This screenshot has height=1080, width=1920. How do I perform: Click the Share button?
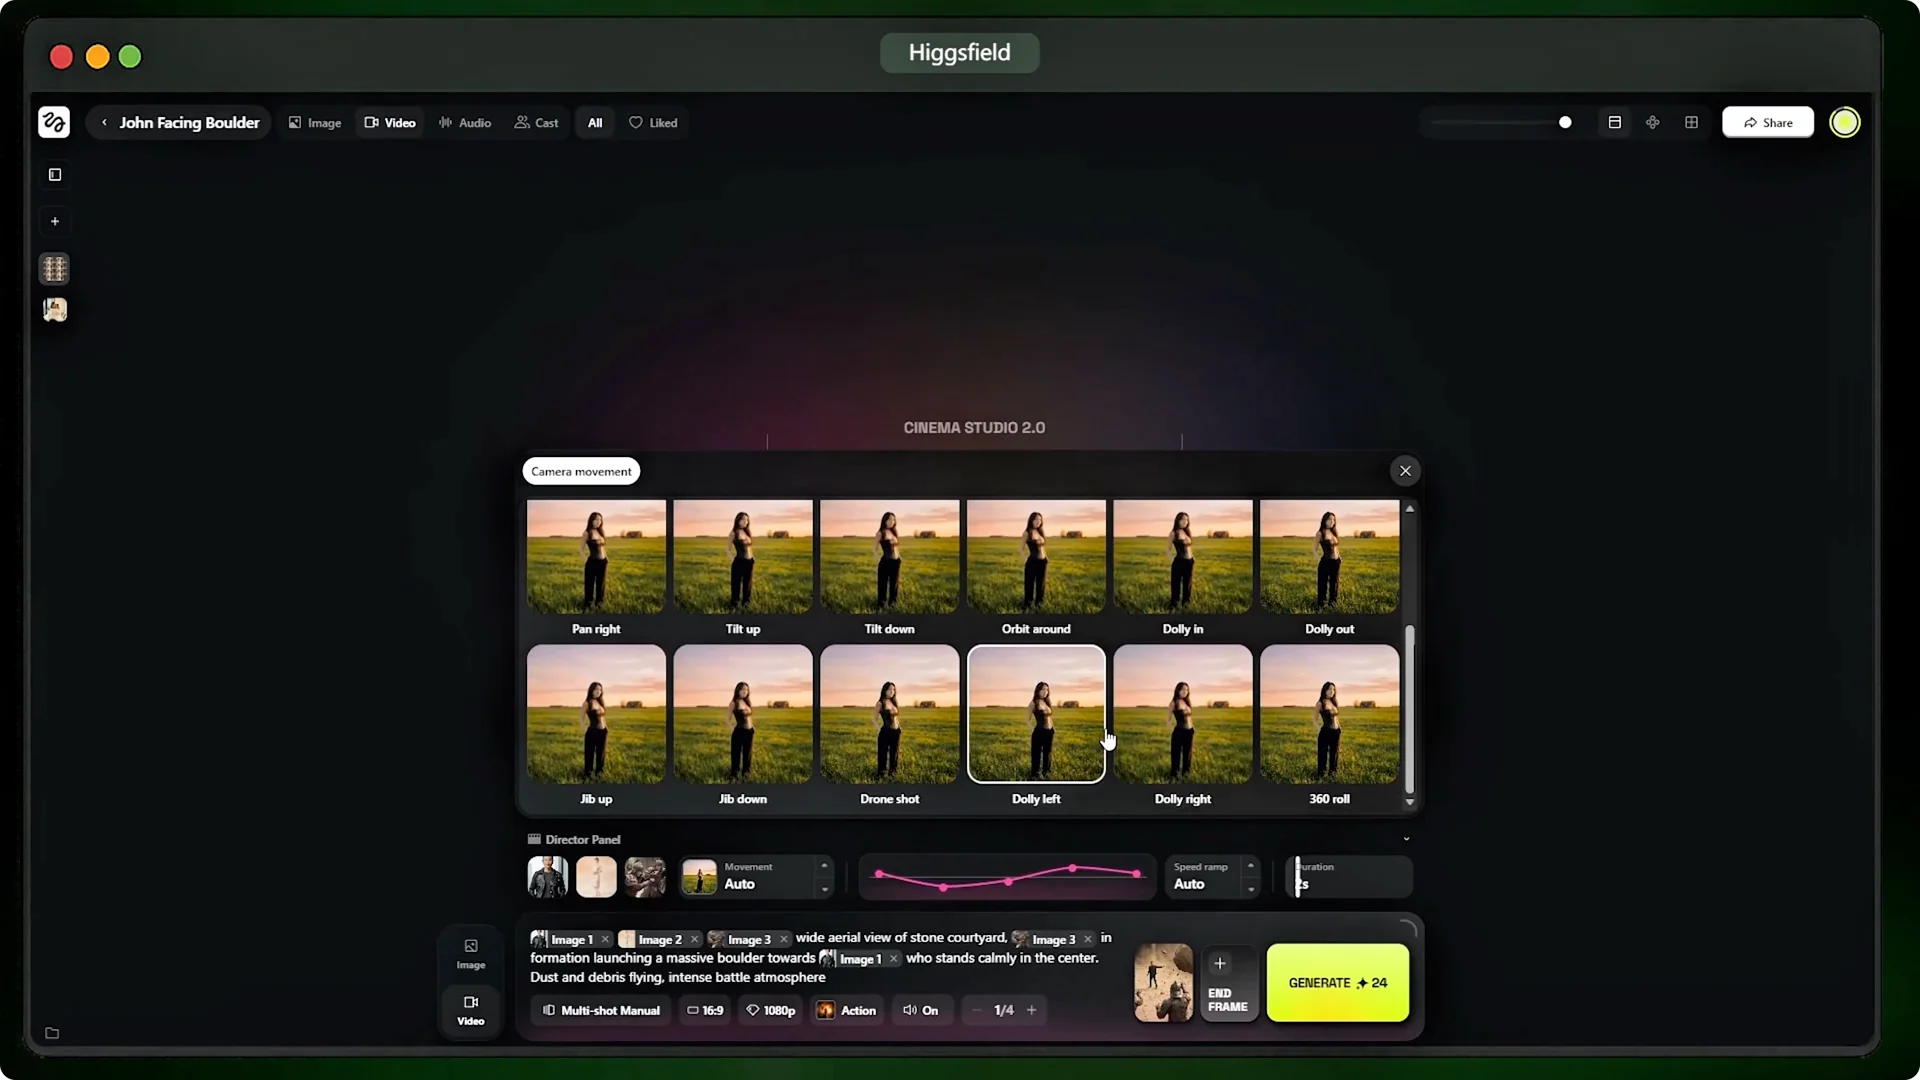1767,122
